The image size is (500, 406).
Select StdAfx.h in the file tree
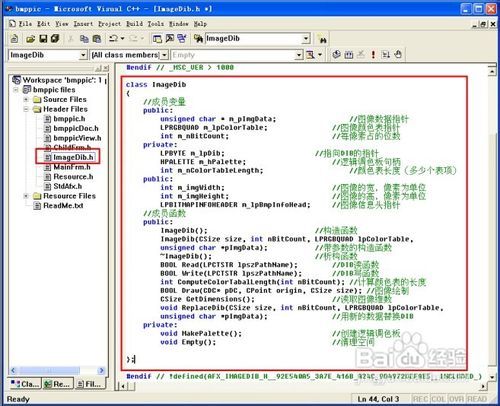click(68, 186)
